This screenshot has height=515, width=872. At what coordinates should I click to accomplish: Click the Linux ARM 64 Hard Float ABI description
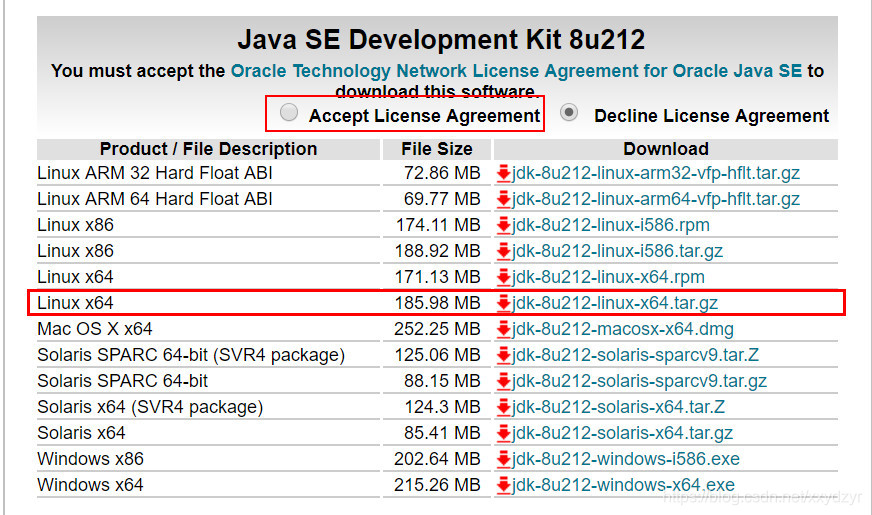pyautogui.click(x=155, y=199)
